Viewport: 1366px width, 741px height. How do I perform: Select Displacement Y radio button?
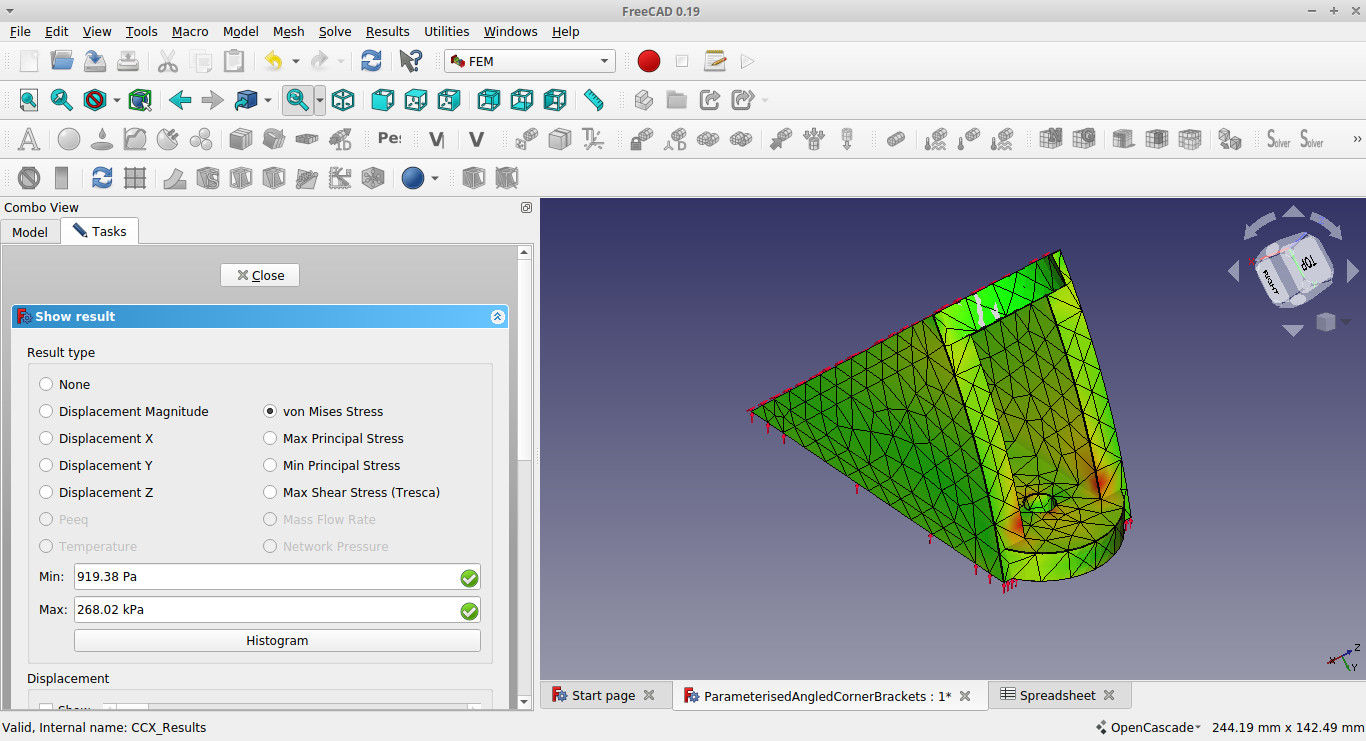point(46,465)
